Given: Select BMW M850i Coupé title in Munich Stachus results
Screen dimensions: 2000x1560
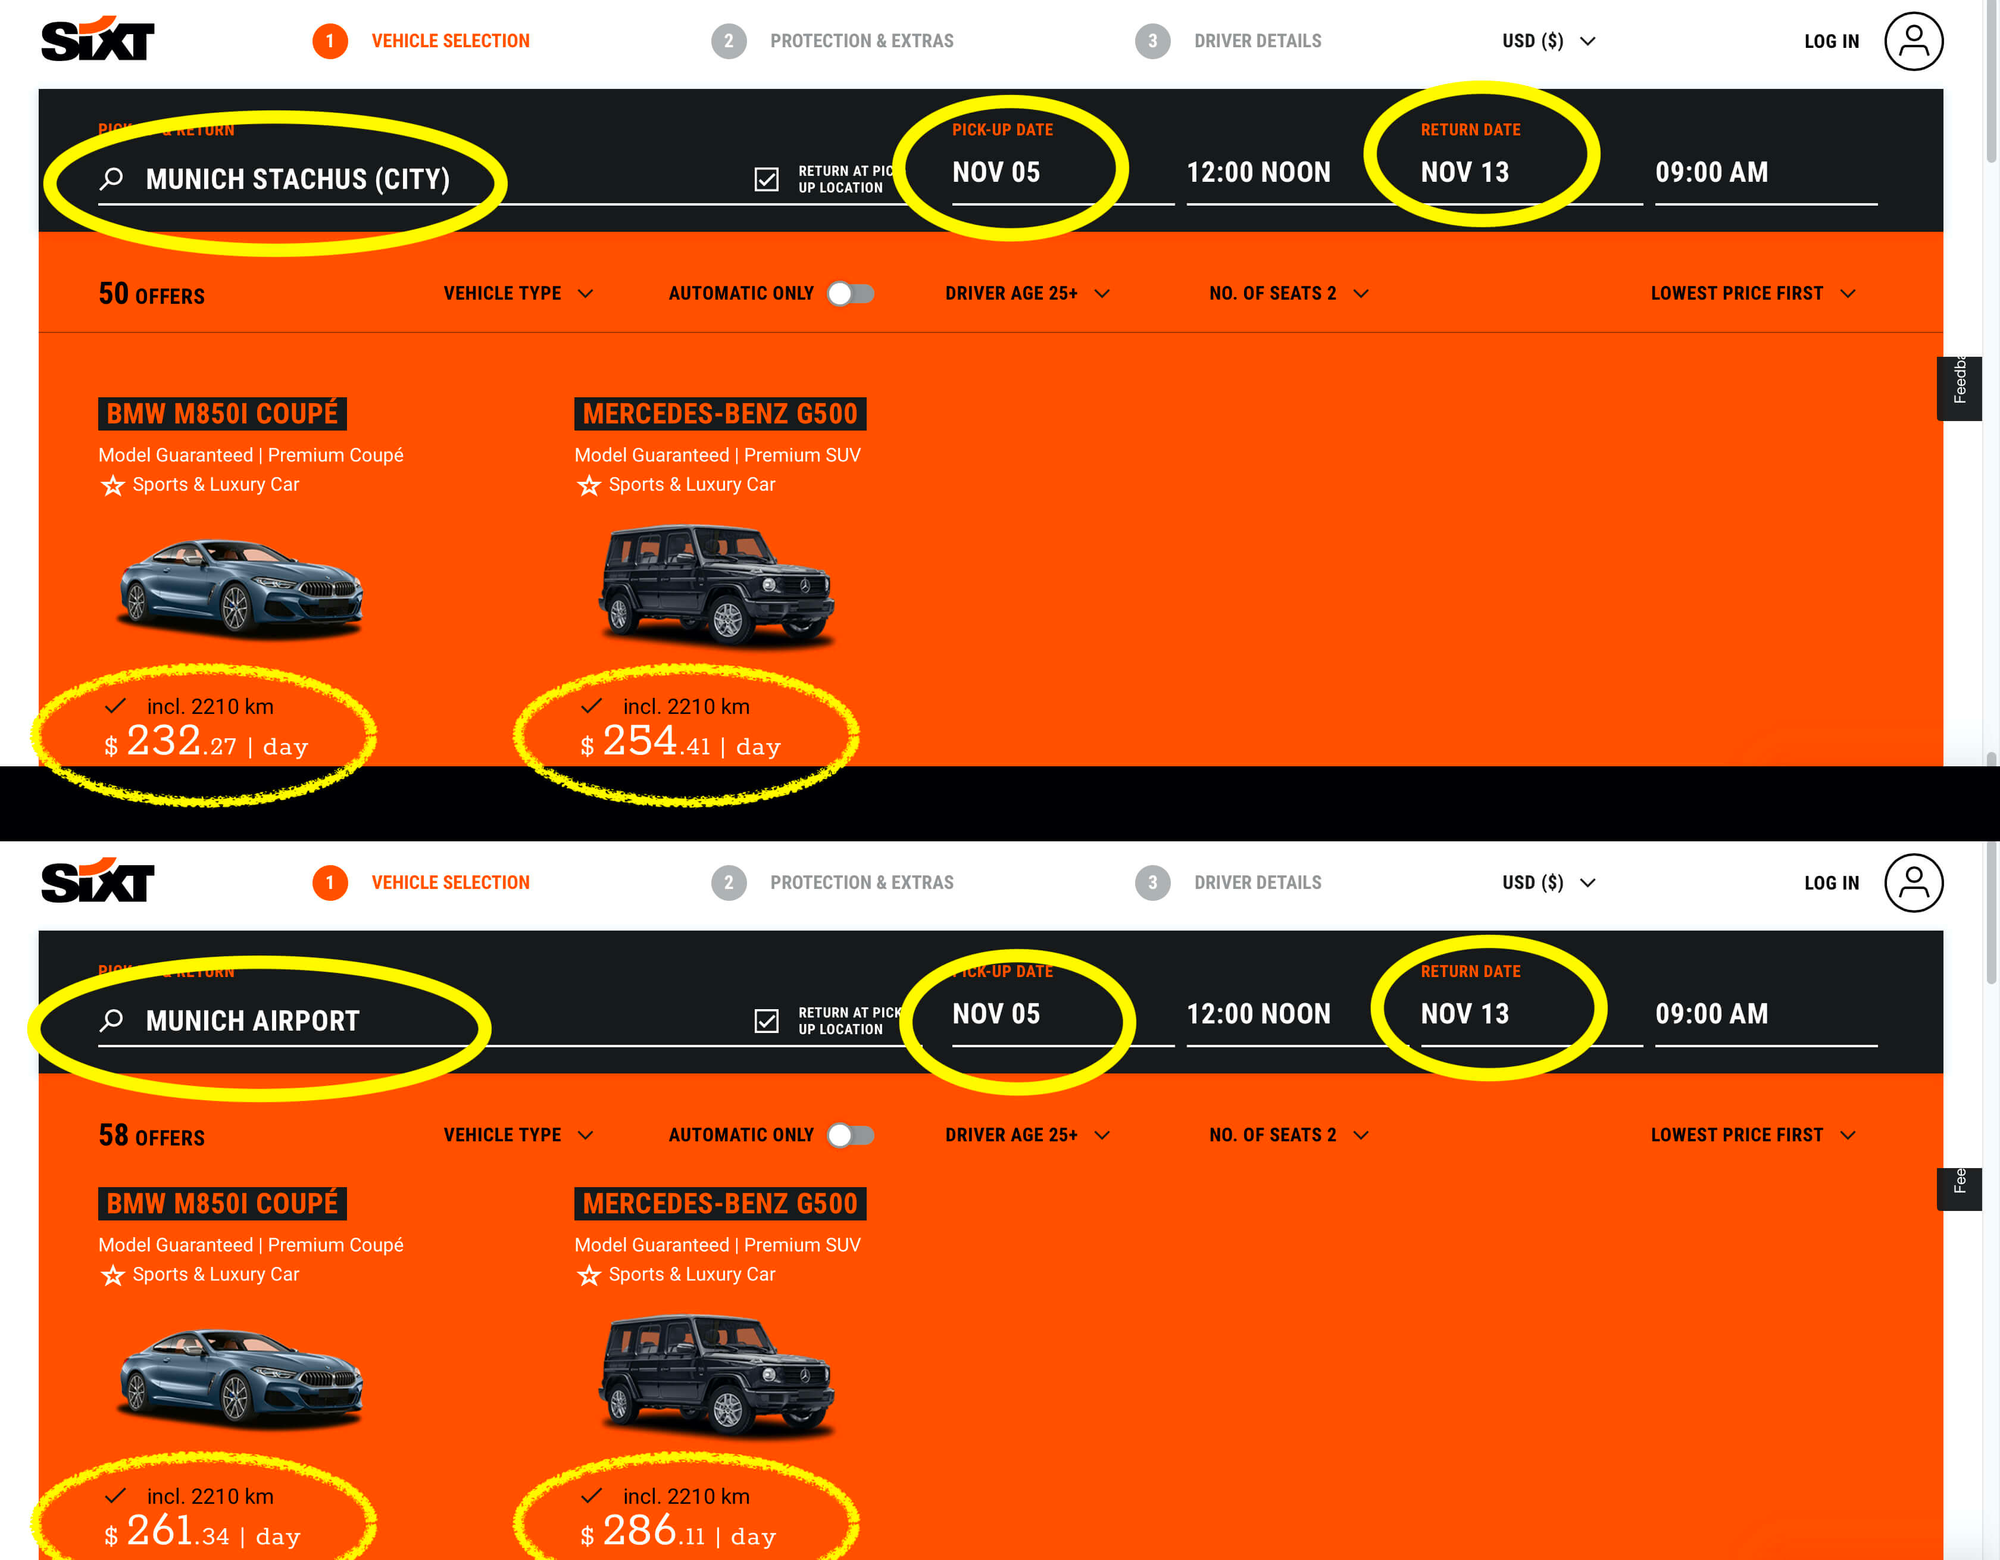Looking at the screenshot, I should tap(222, 413).
